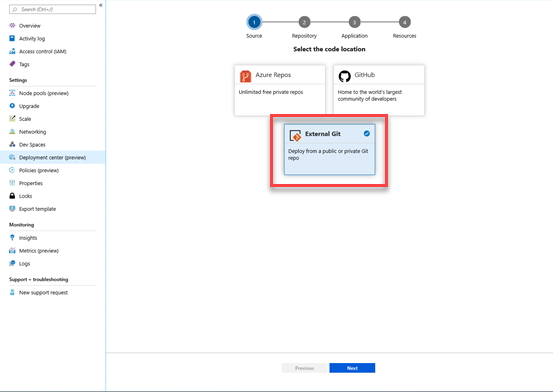Click the Azure Repos logo icon
This screenshot has height=392, width=553.
[x=245, y=76]
